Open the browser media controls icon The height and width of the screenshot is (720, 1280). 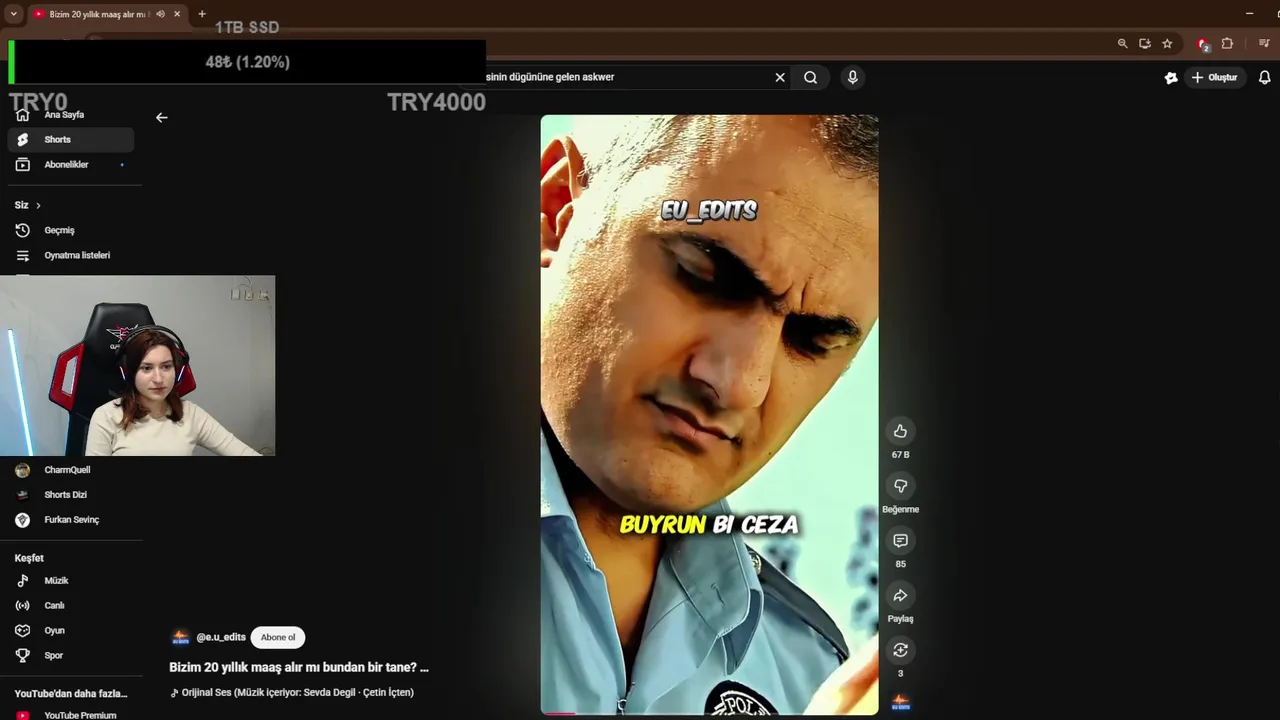[x=1264, y=44]
